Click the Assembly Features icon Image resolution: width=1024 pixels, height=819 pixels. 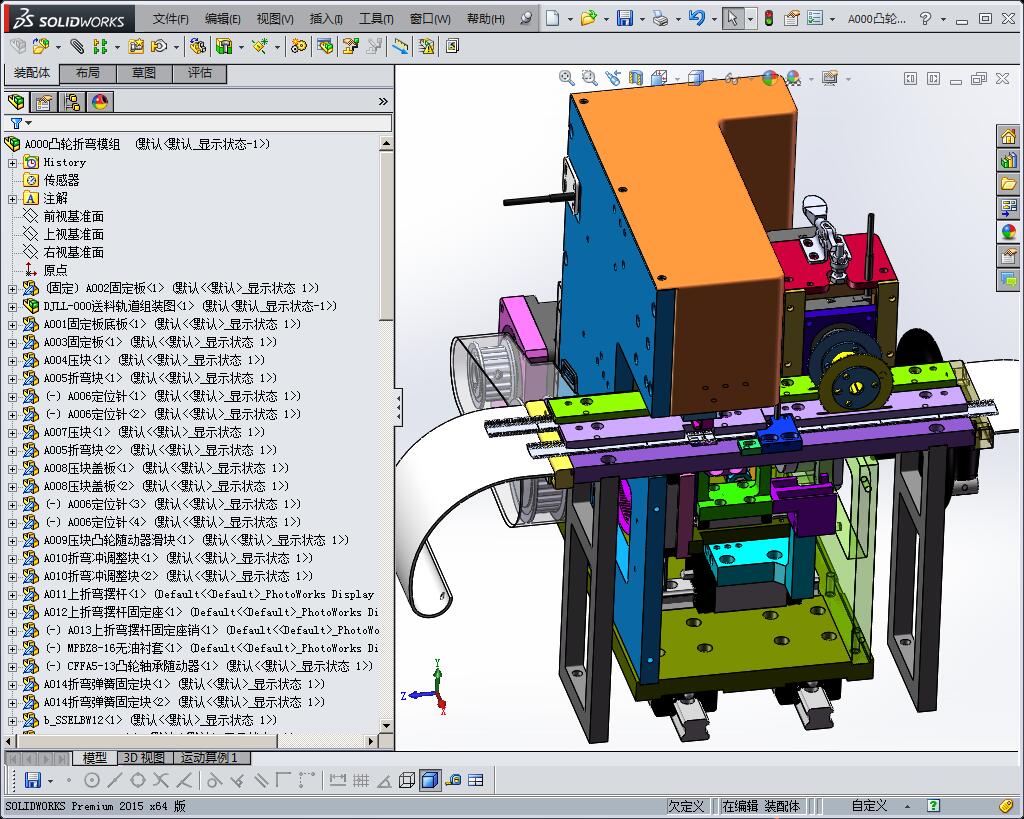224,46
